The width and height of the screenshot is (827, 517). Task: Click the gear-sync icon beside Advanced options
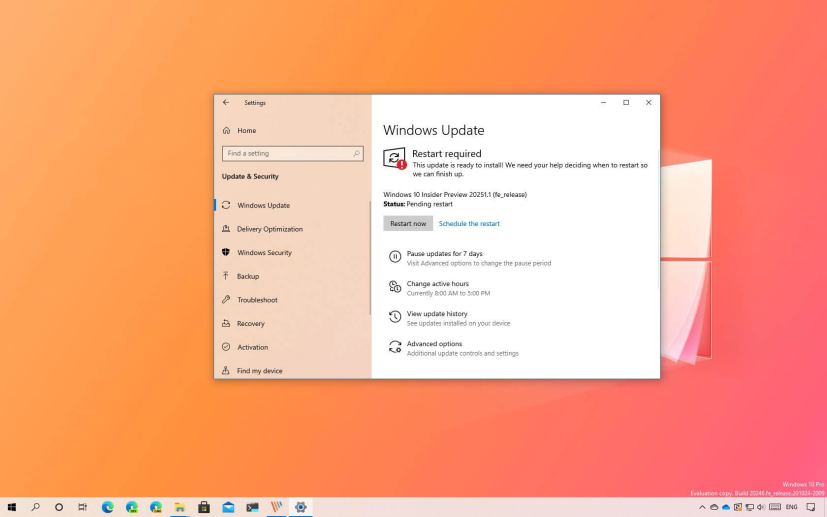coord(395,347)
